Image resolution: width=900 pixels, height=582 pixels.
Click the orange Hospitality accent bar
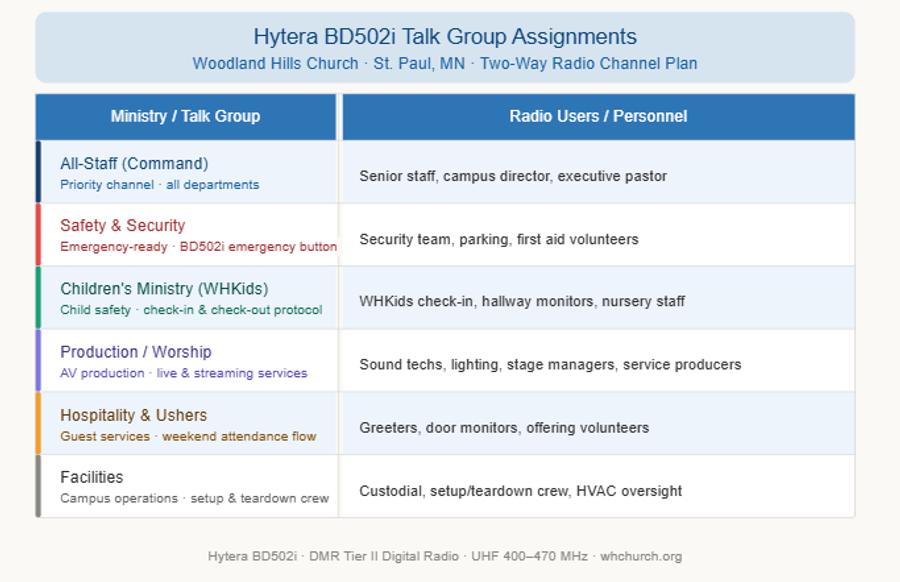click(x=40, y=423)
